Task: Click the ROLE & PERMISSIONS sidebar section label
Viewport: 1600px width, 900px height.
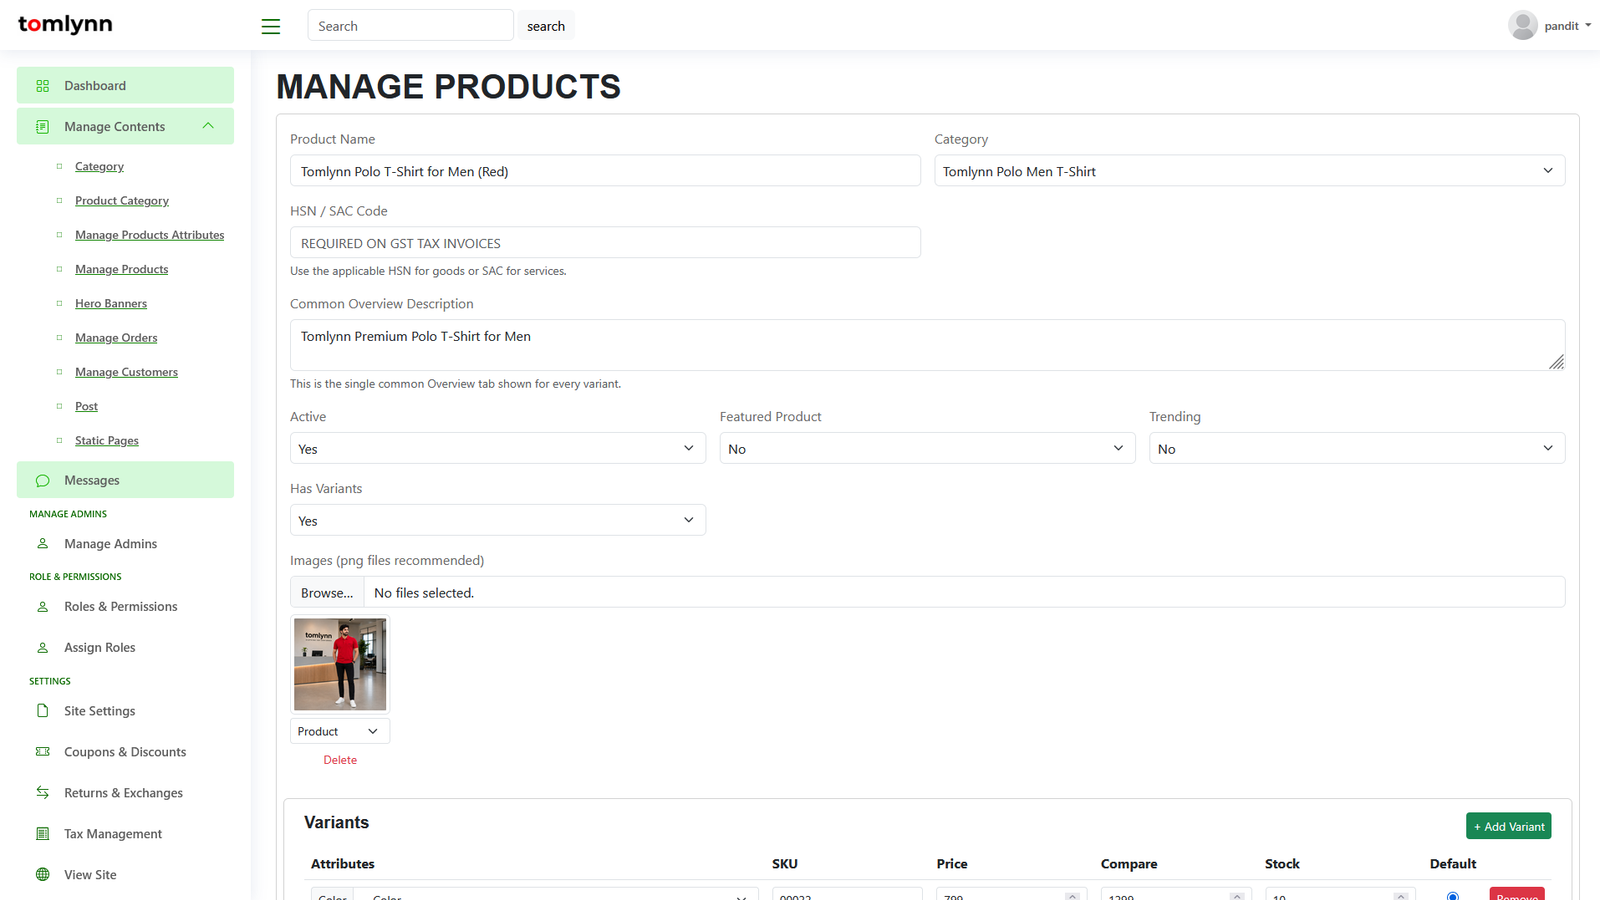Action: [75, 577]
